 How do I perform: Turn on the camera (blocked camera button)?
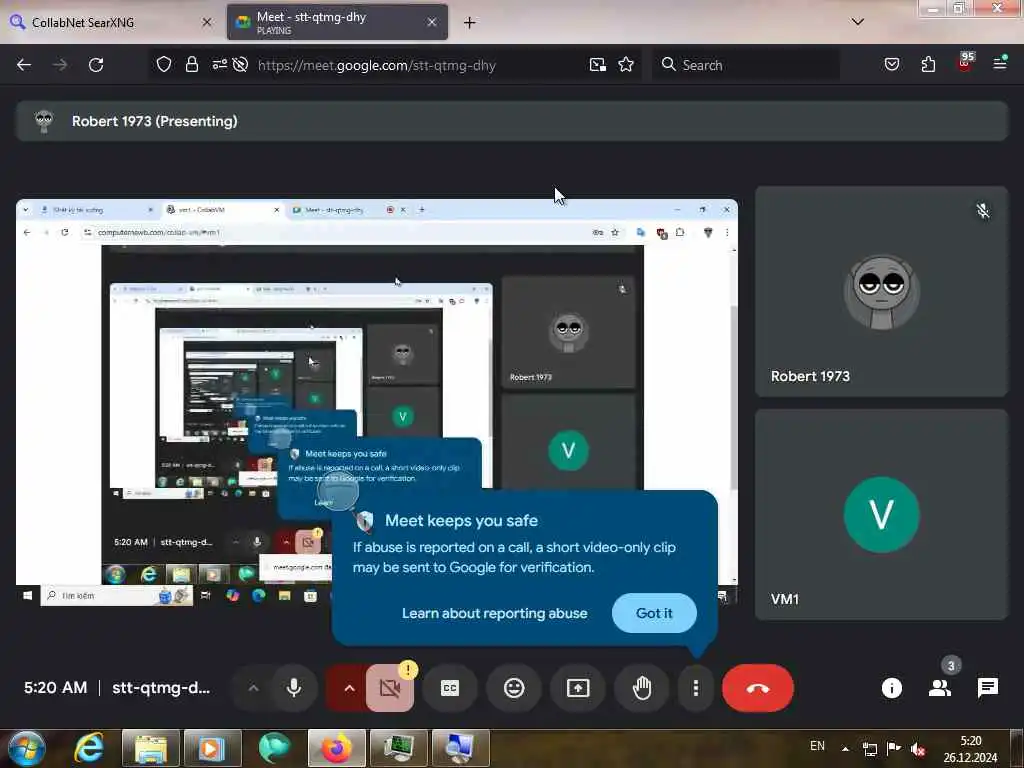coord(390,688)
